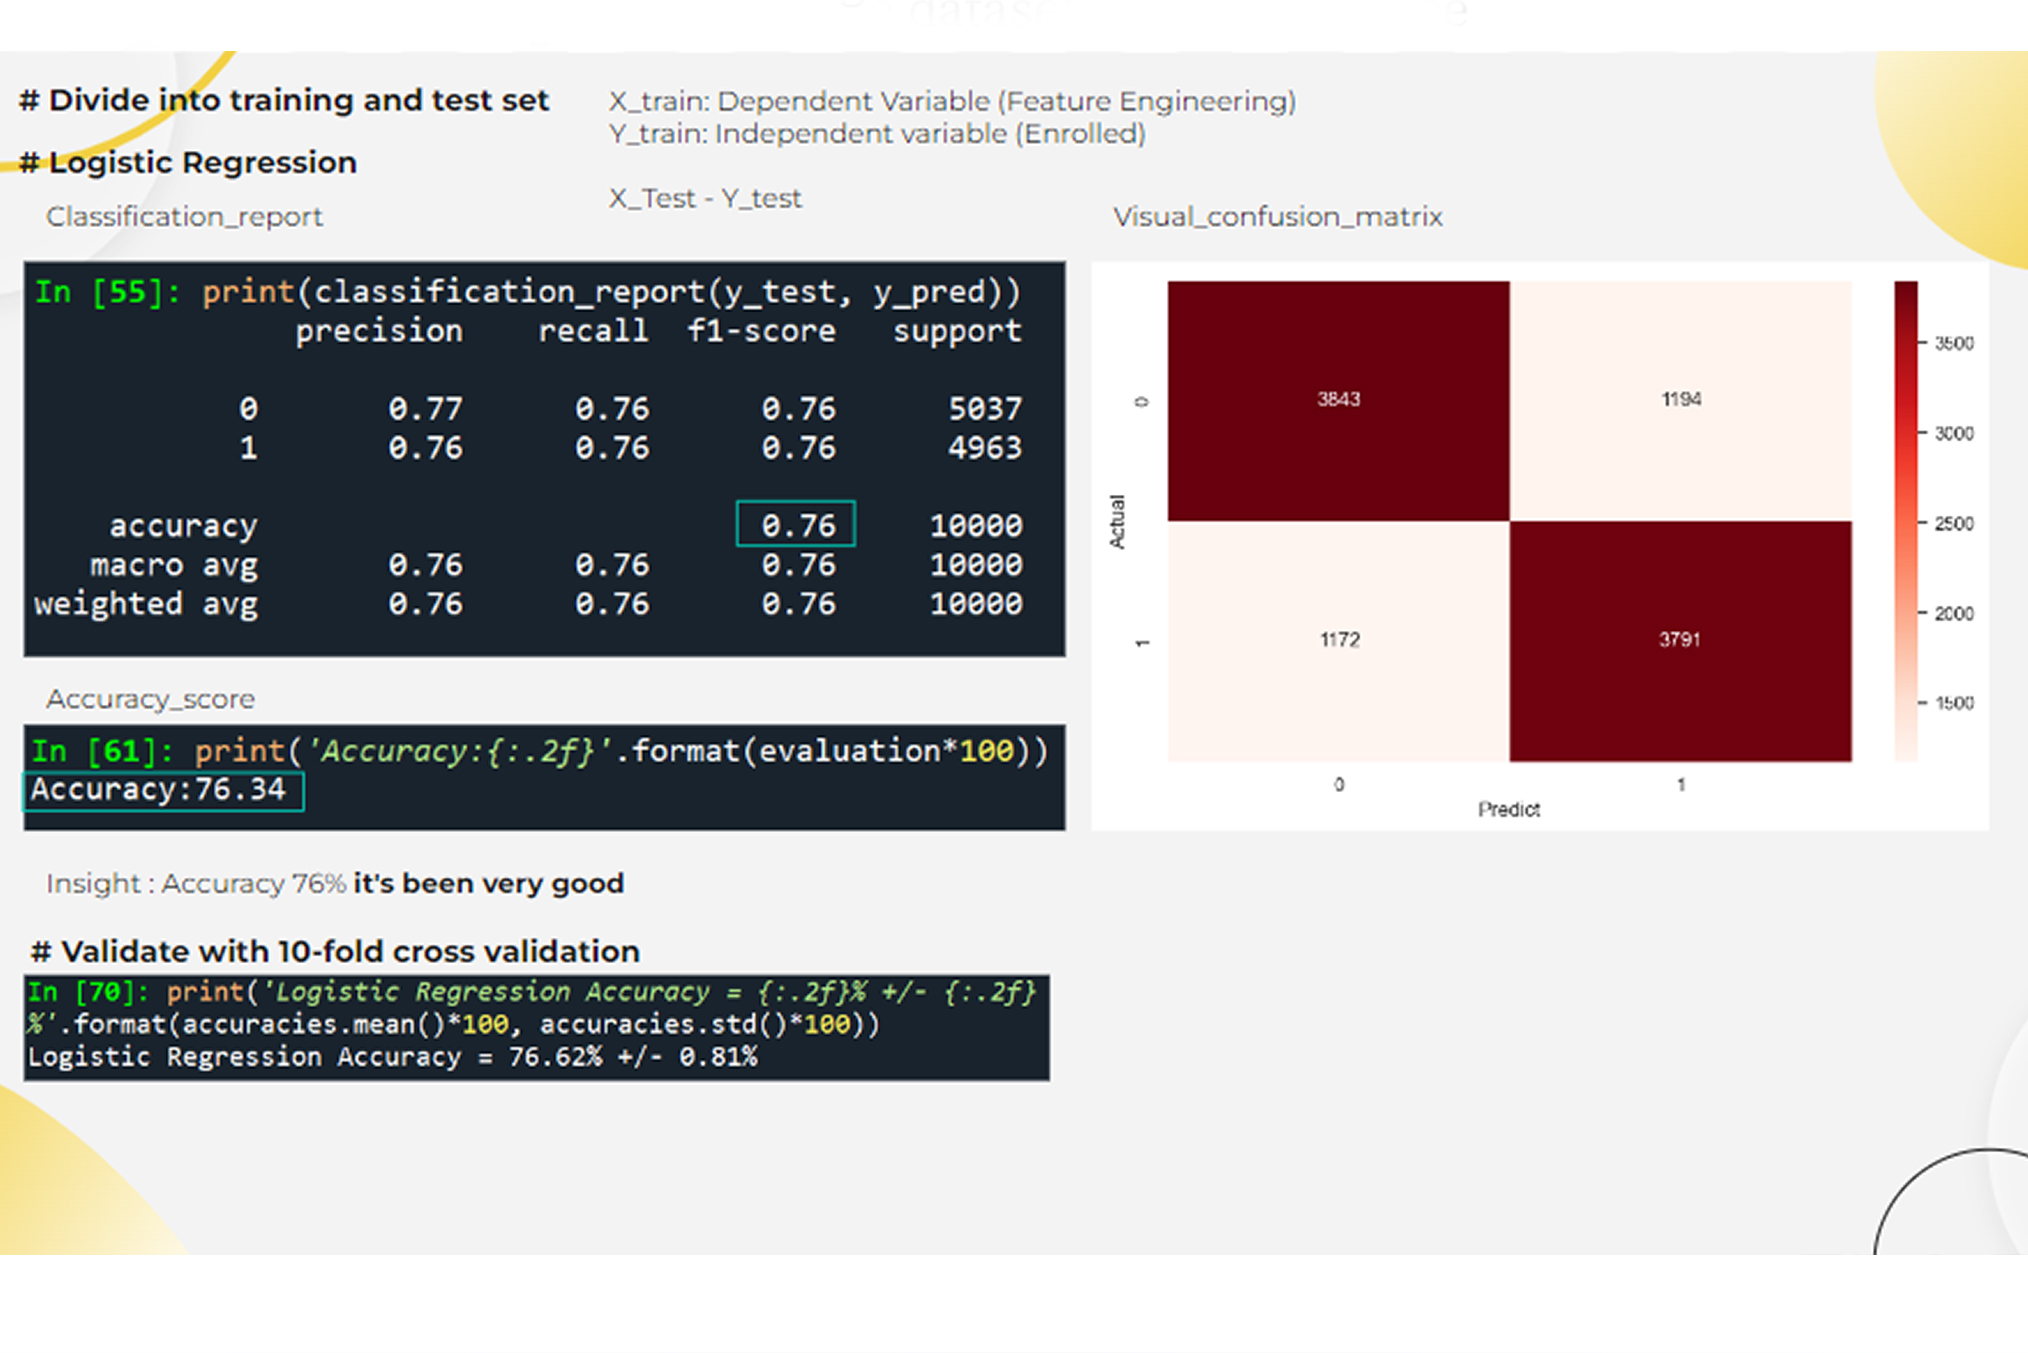This screenshot has height=1353, width=2028.
Task: Click confusion matrix cell 1172
Action: [x=1339, y=640]
